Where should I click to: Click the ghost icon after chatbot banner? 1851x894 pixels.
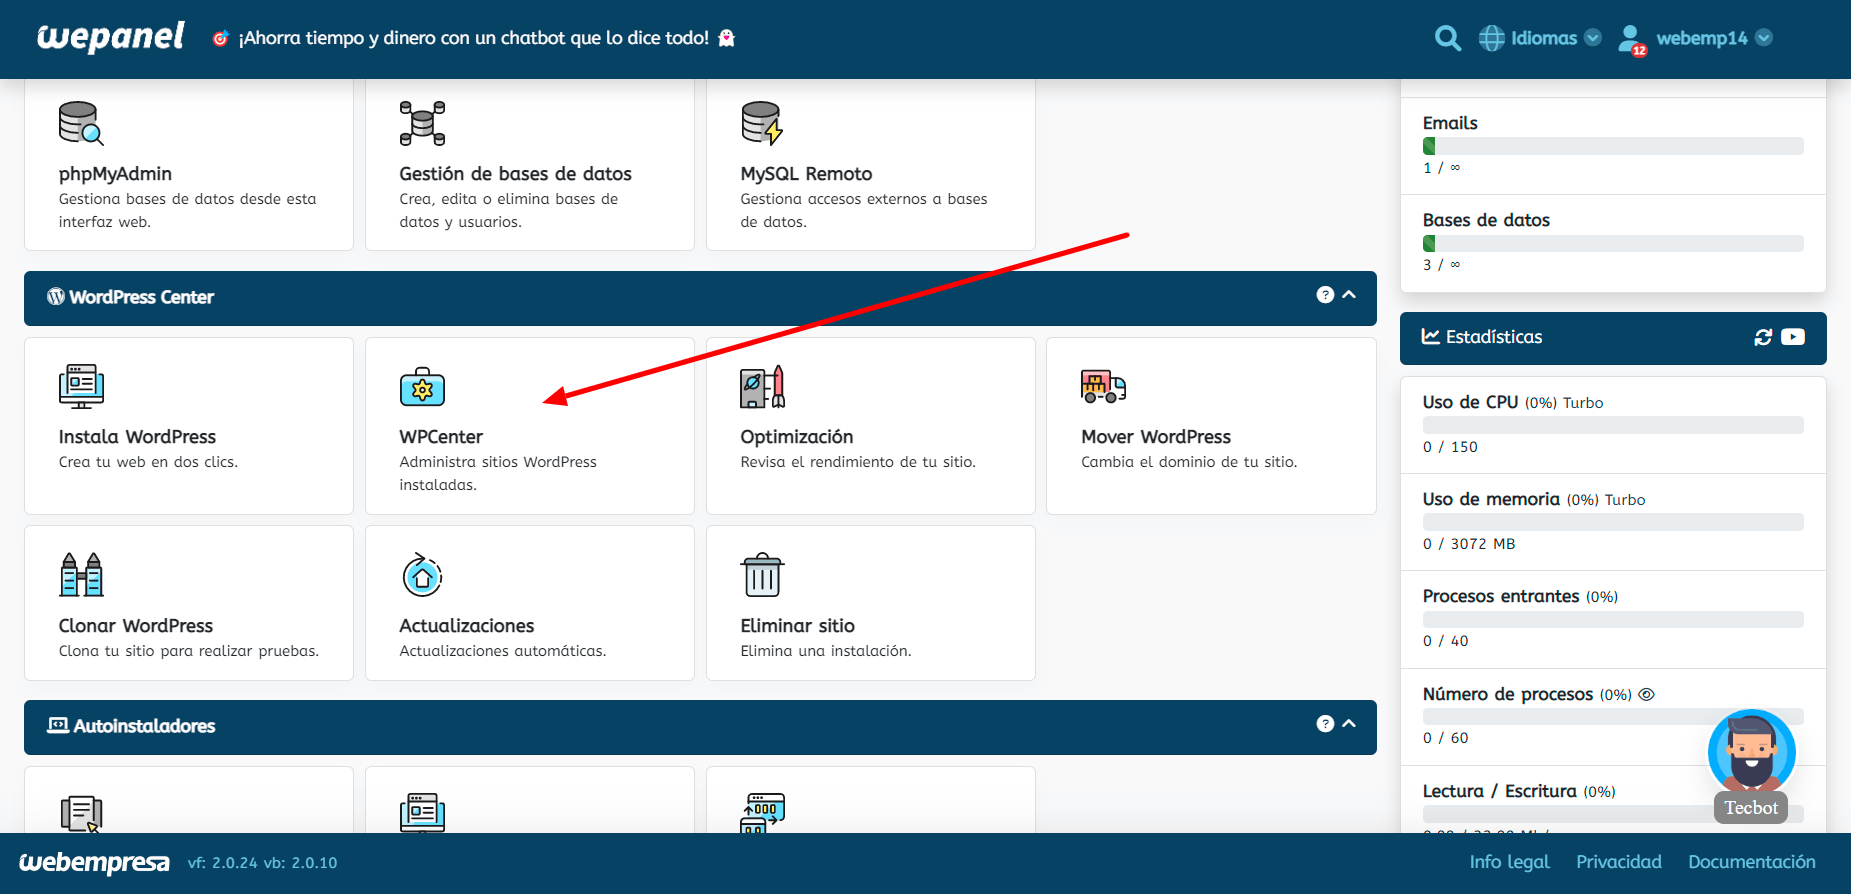[726, 38]
